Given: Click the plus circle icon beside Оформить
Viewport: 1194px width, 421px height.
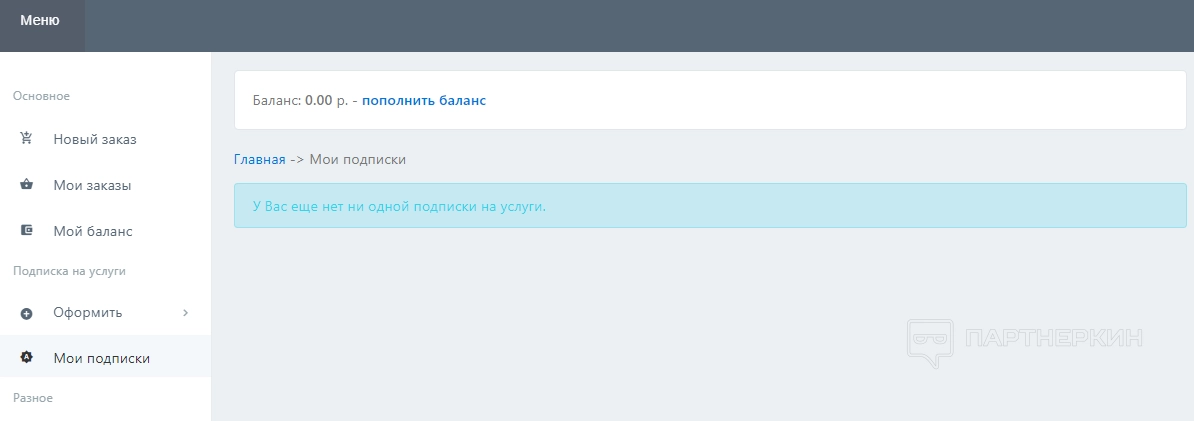Looking at the screenshot, I should coord(27,313).
